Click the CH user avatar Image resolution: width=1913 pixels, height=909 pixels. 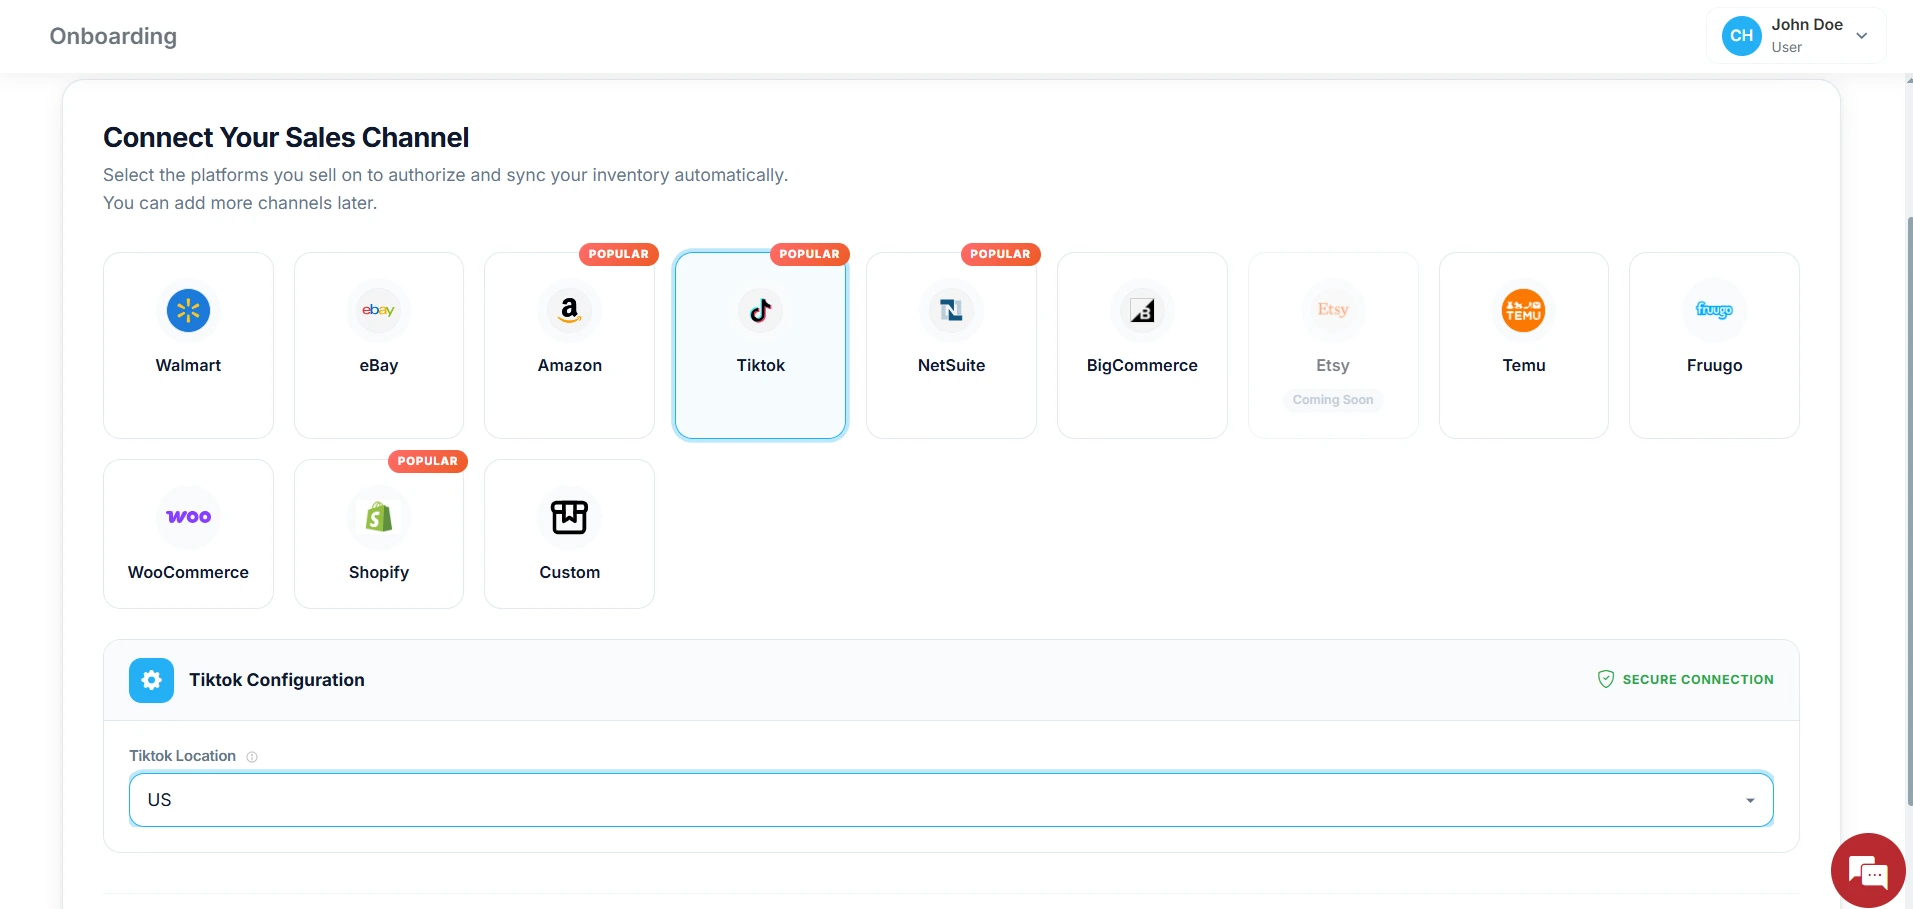click(x=1741, y=36)
